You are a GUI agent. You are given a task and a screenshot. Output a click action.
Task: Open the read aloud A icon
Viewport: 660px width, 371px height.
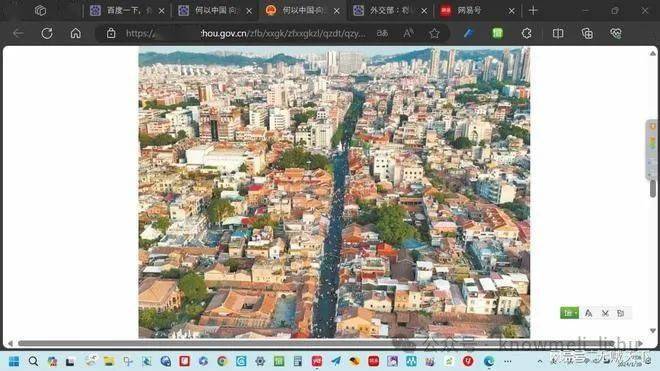coord(408,33)
